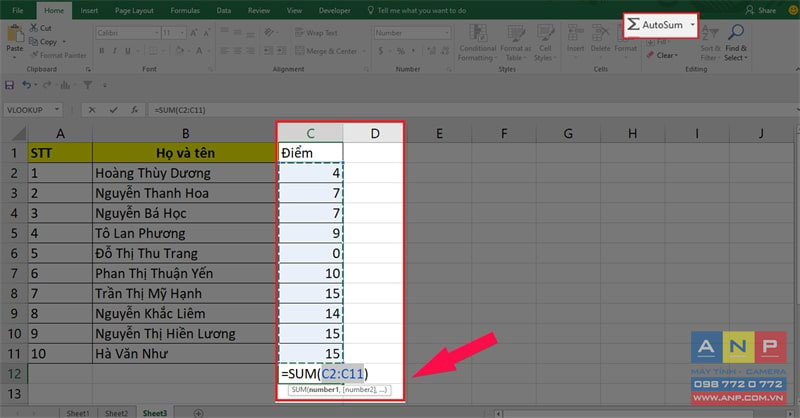Viewport: 800px width, 418px height.
Task: Click the Copy button
Action: pos(43,42)
